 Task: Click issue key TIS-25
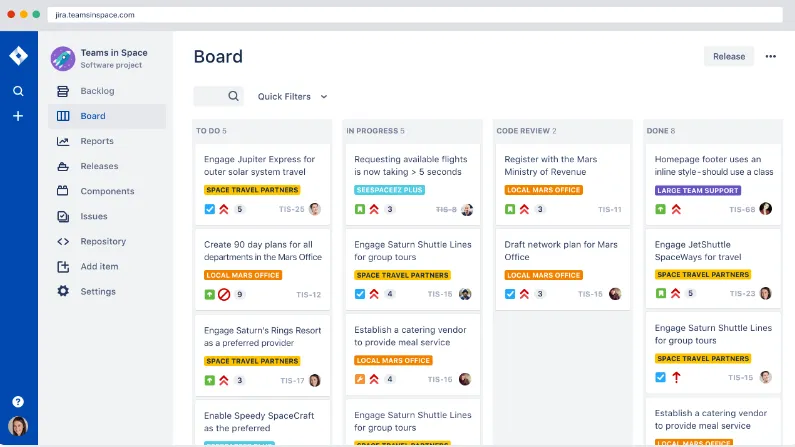pyautogui.click(x=292, y=209)
